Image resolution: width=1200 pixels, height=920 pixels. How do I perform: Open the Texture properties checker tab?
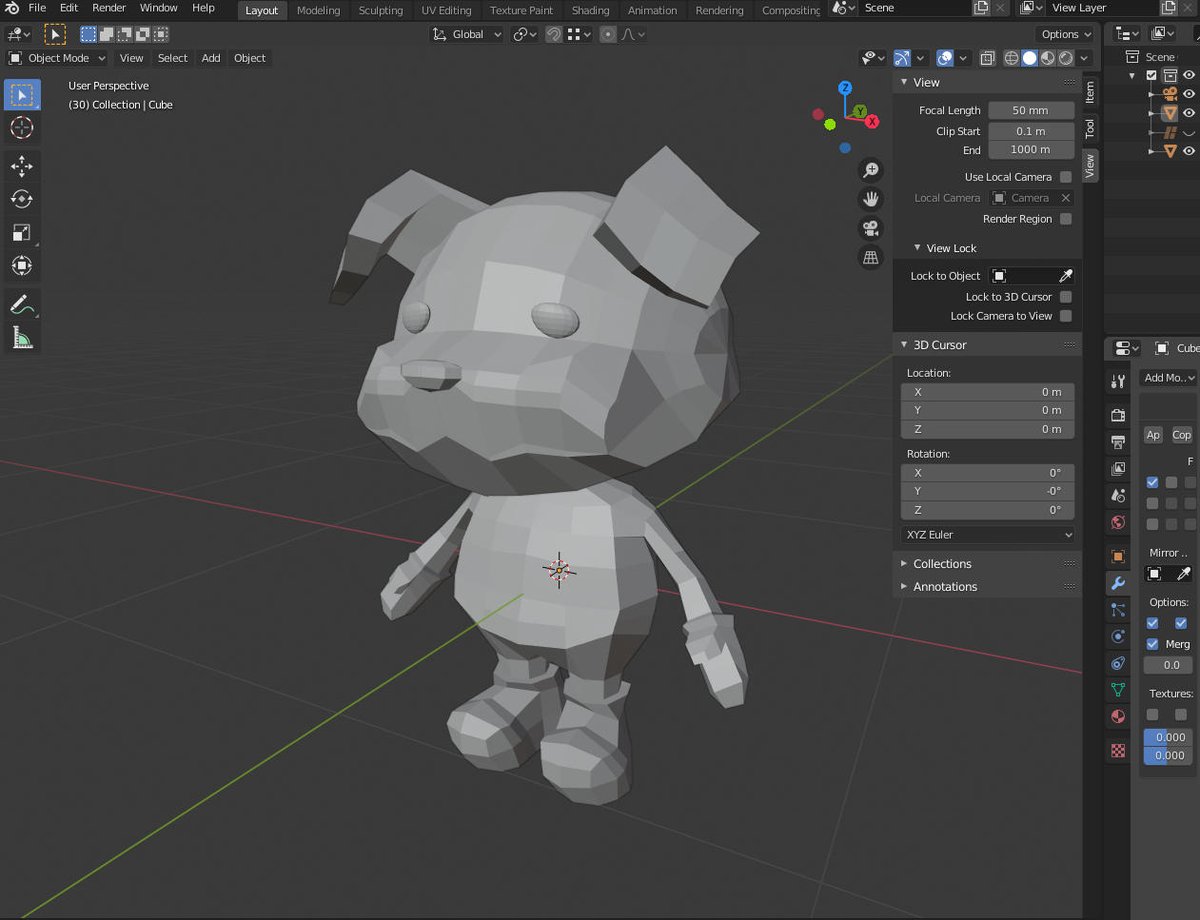(1118, 750)
